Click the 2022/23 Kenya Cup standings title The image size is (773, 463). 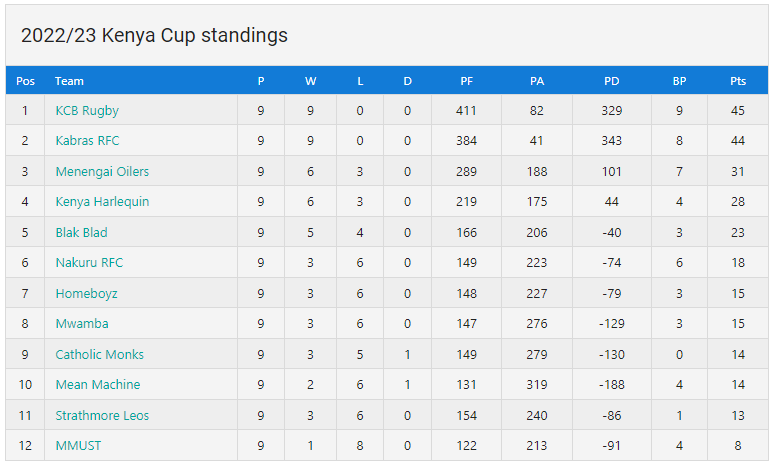(x=154, y=36)
